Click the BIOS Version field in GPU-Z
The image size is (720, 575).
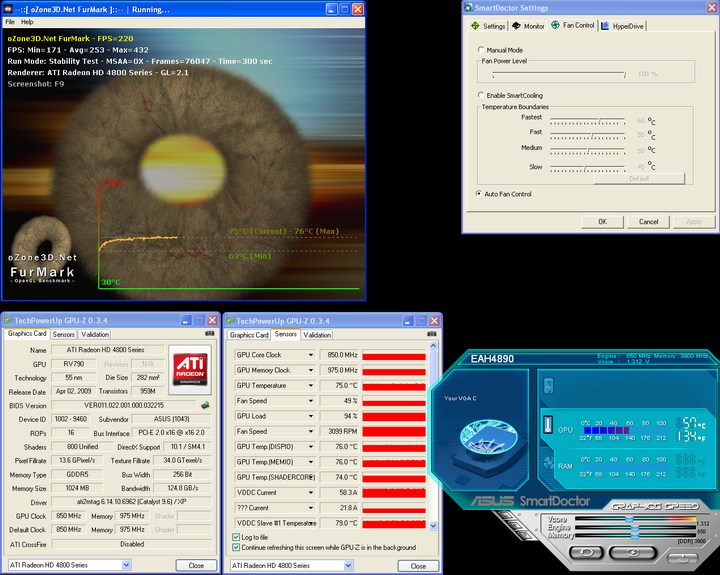point(124,405)
